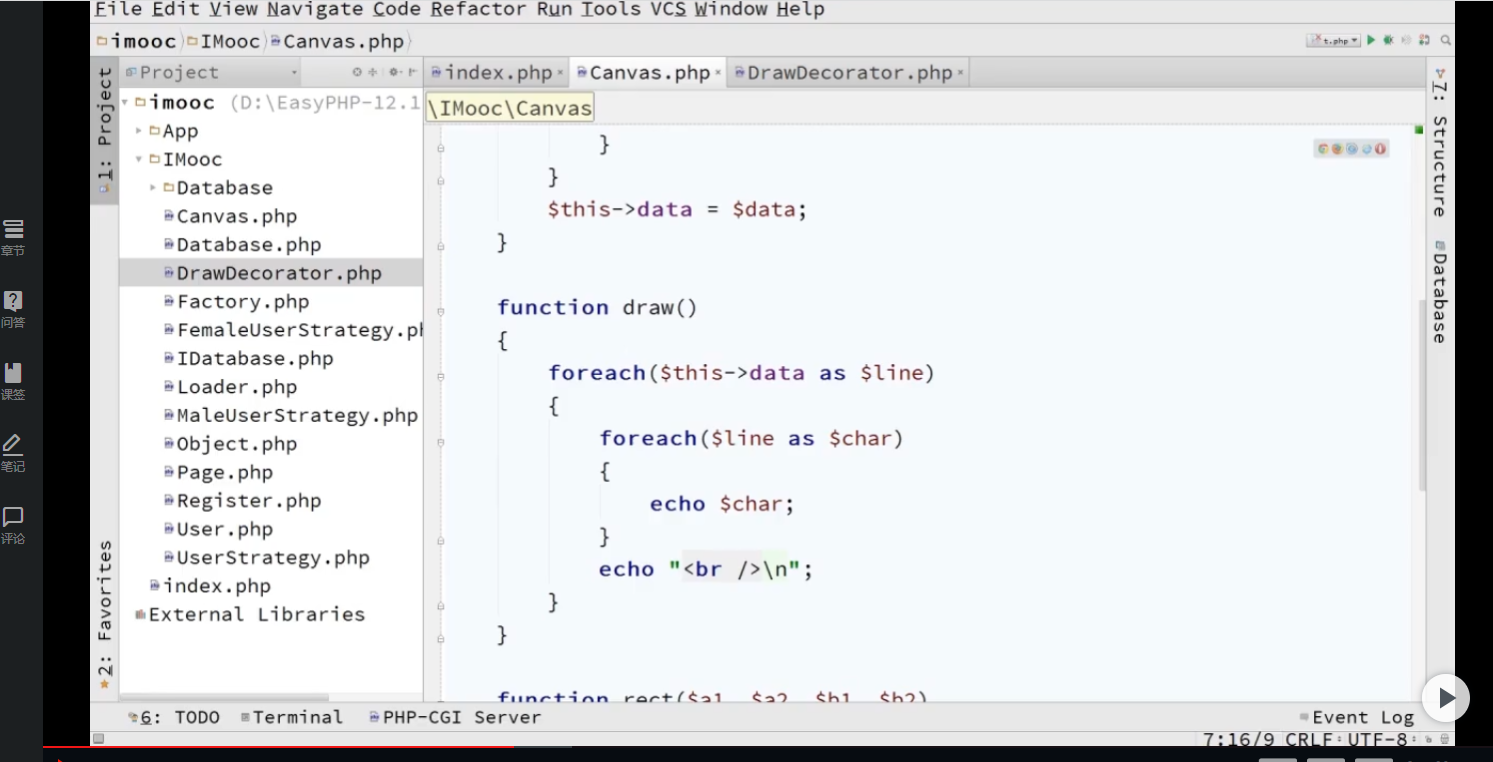Close the DrawDecorator.php editor tab
Viewport: 1493px width, 762px height.
tap(960, 73)
